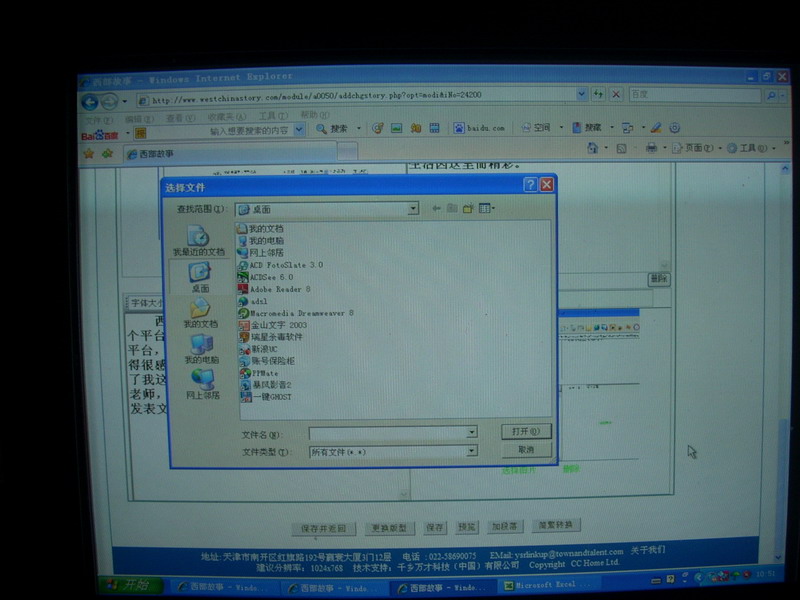The height and width of the screenshot is (600, 800).
Task: Select 金山文字 2003 in the file list
Action: (x=273, y=325)
